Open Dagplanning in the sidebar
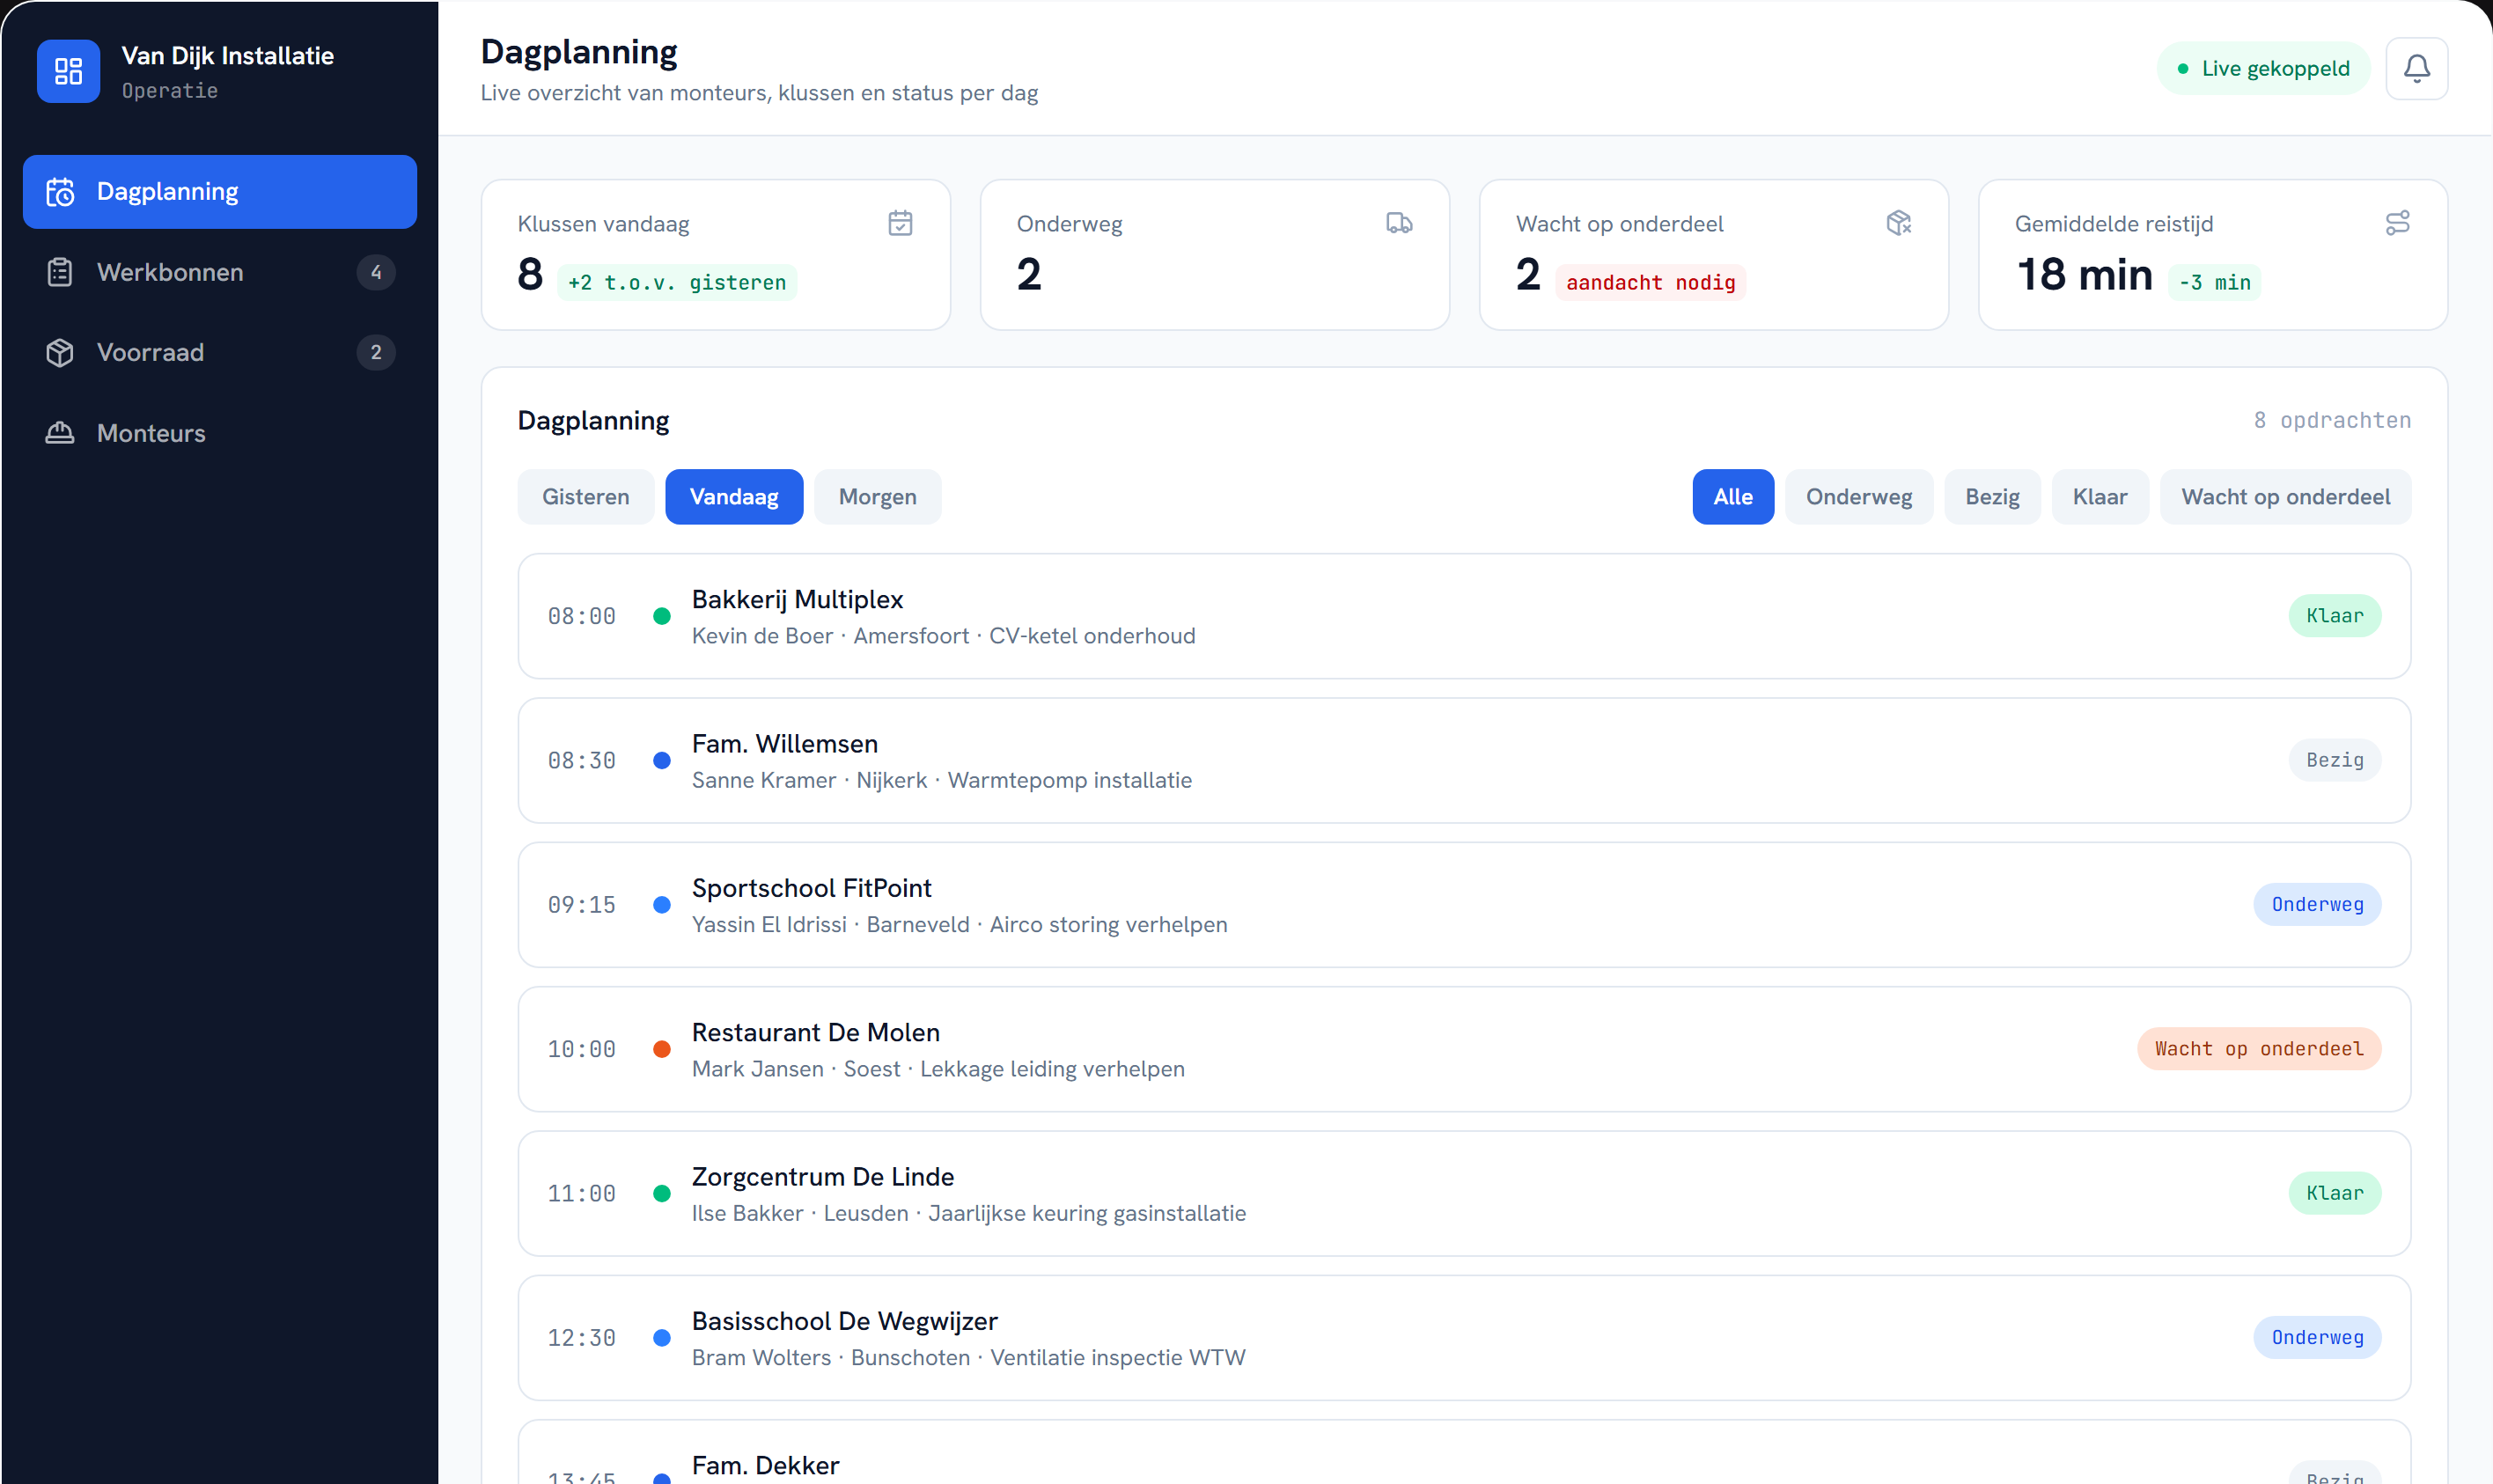Viewport: 2493px width, 1484px height. tap(219, 191)
